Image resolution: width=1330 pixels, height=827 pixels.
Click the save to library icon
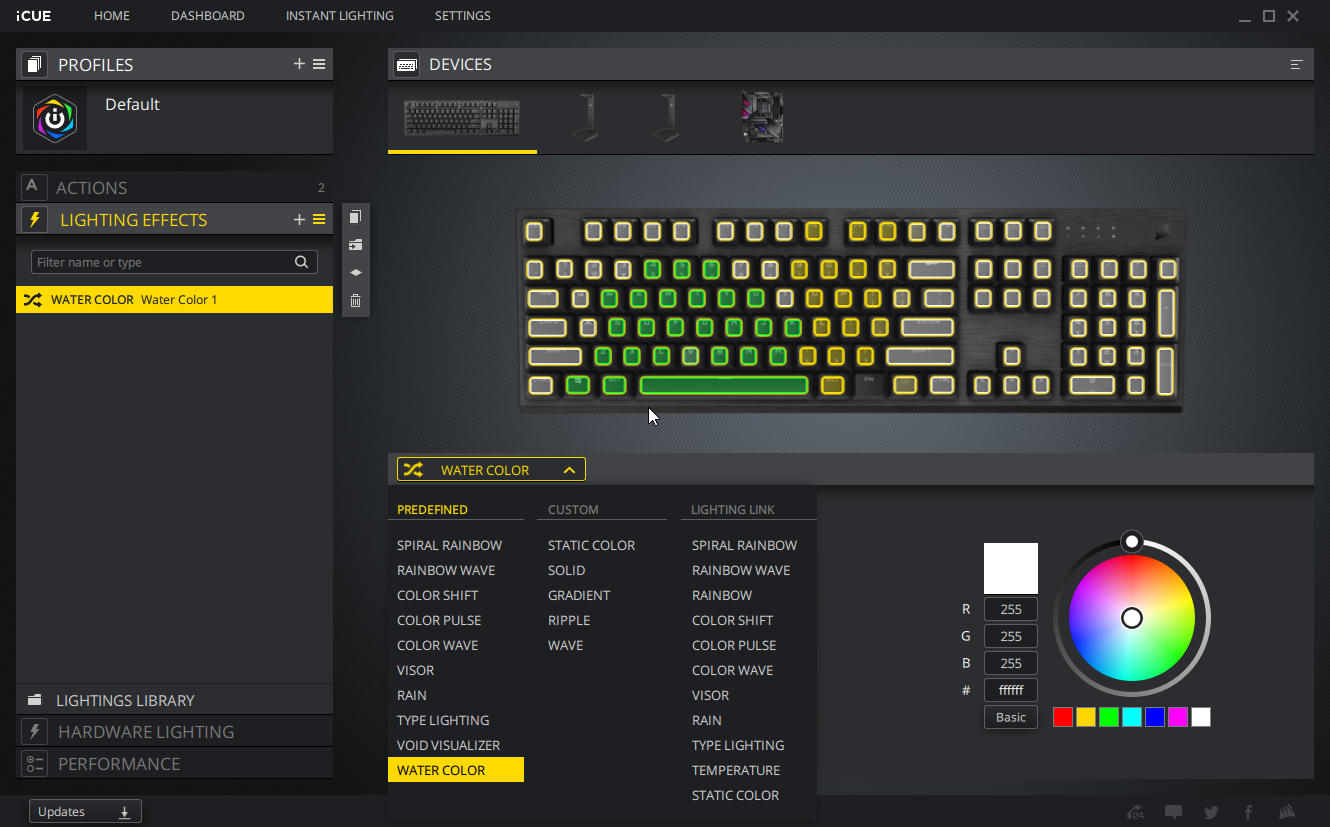pos(355,244)
